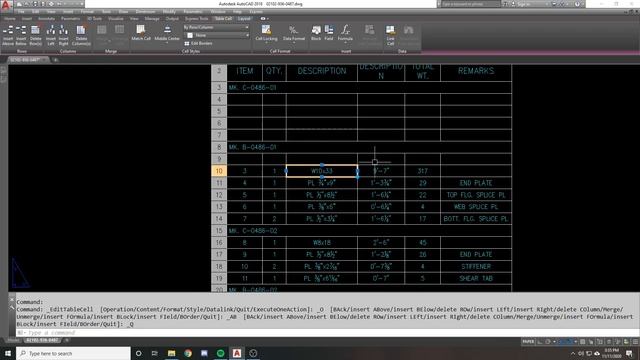Image resolution: width=640 pixels, height=360 pixels.
Task: Open the Formula tool
Action: click(x=345, y=33)
